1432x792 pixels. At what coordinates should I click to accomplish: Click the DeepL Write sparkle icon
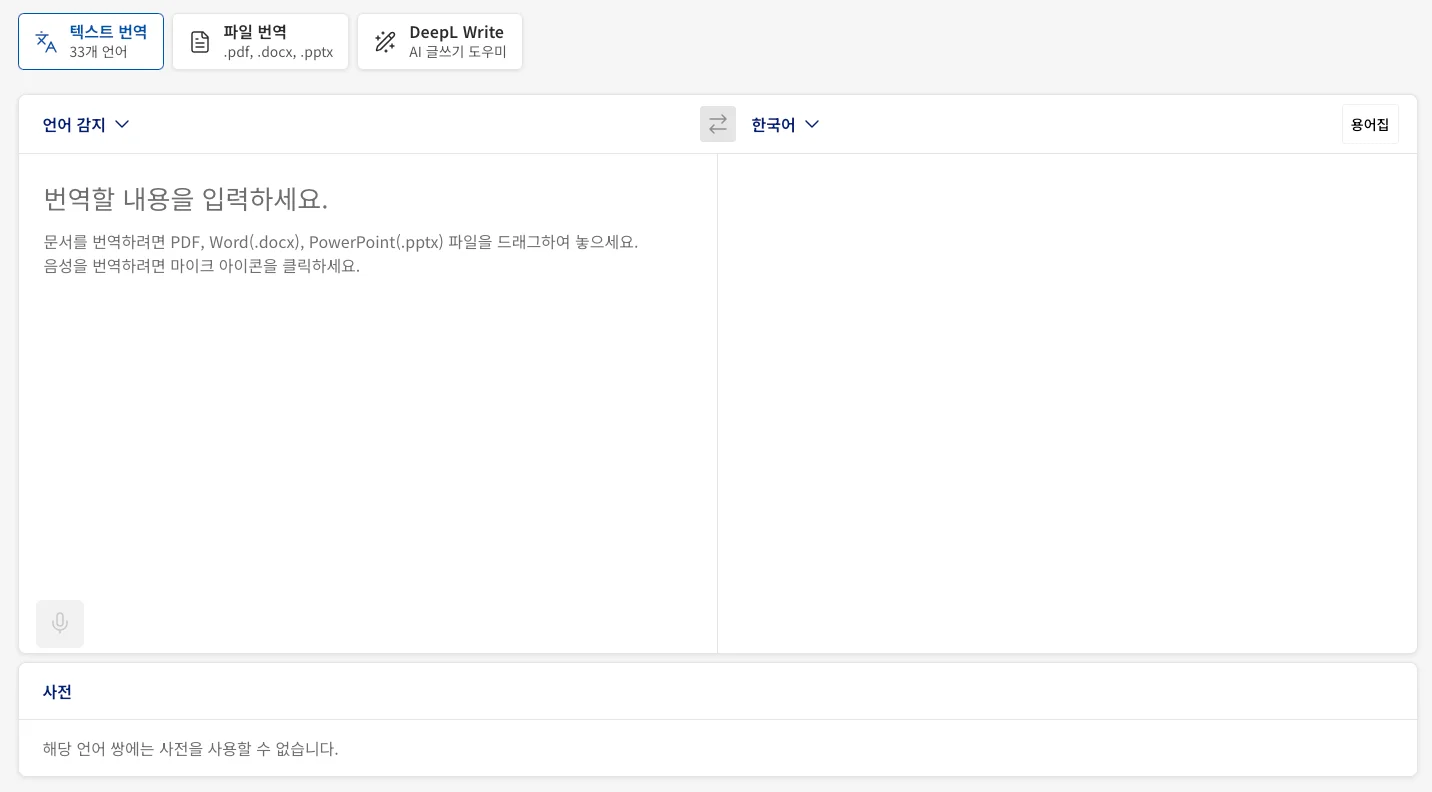click(x=385, y=41)
